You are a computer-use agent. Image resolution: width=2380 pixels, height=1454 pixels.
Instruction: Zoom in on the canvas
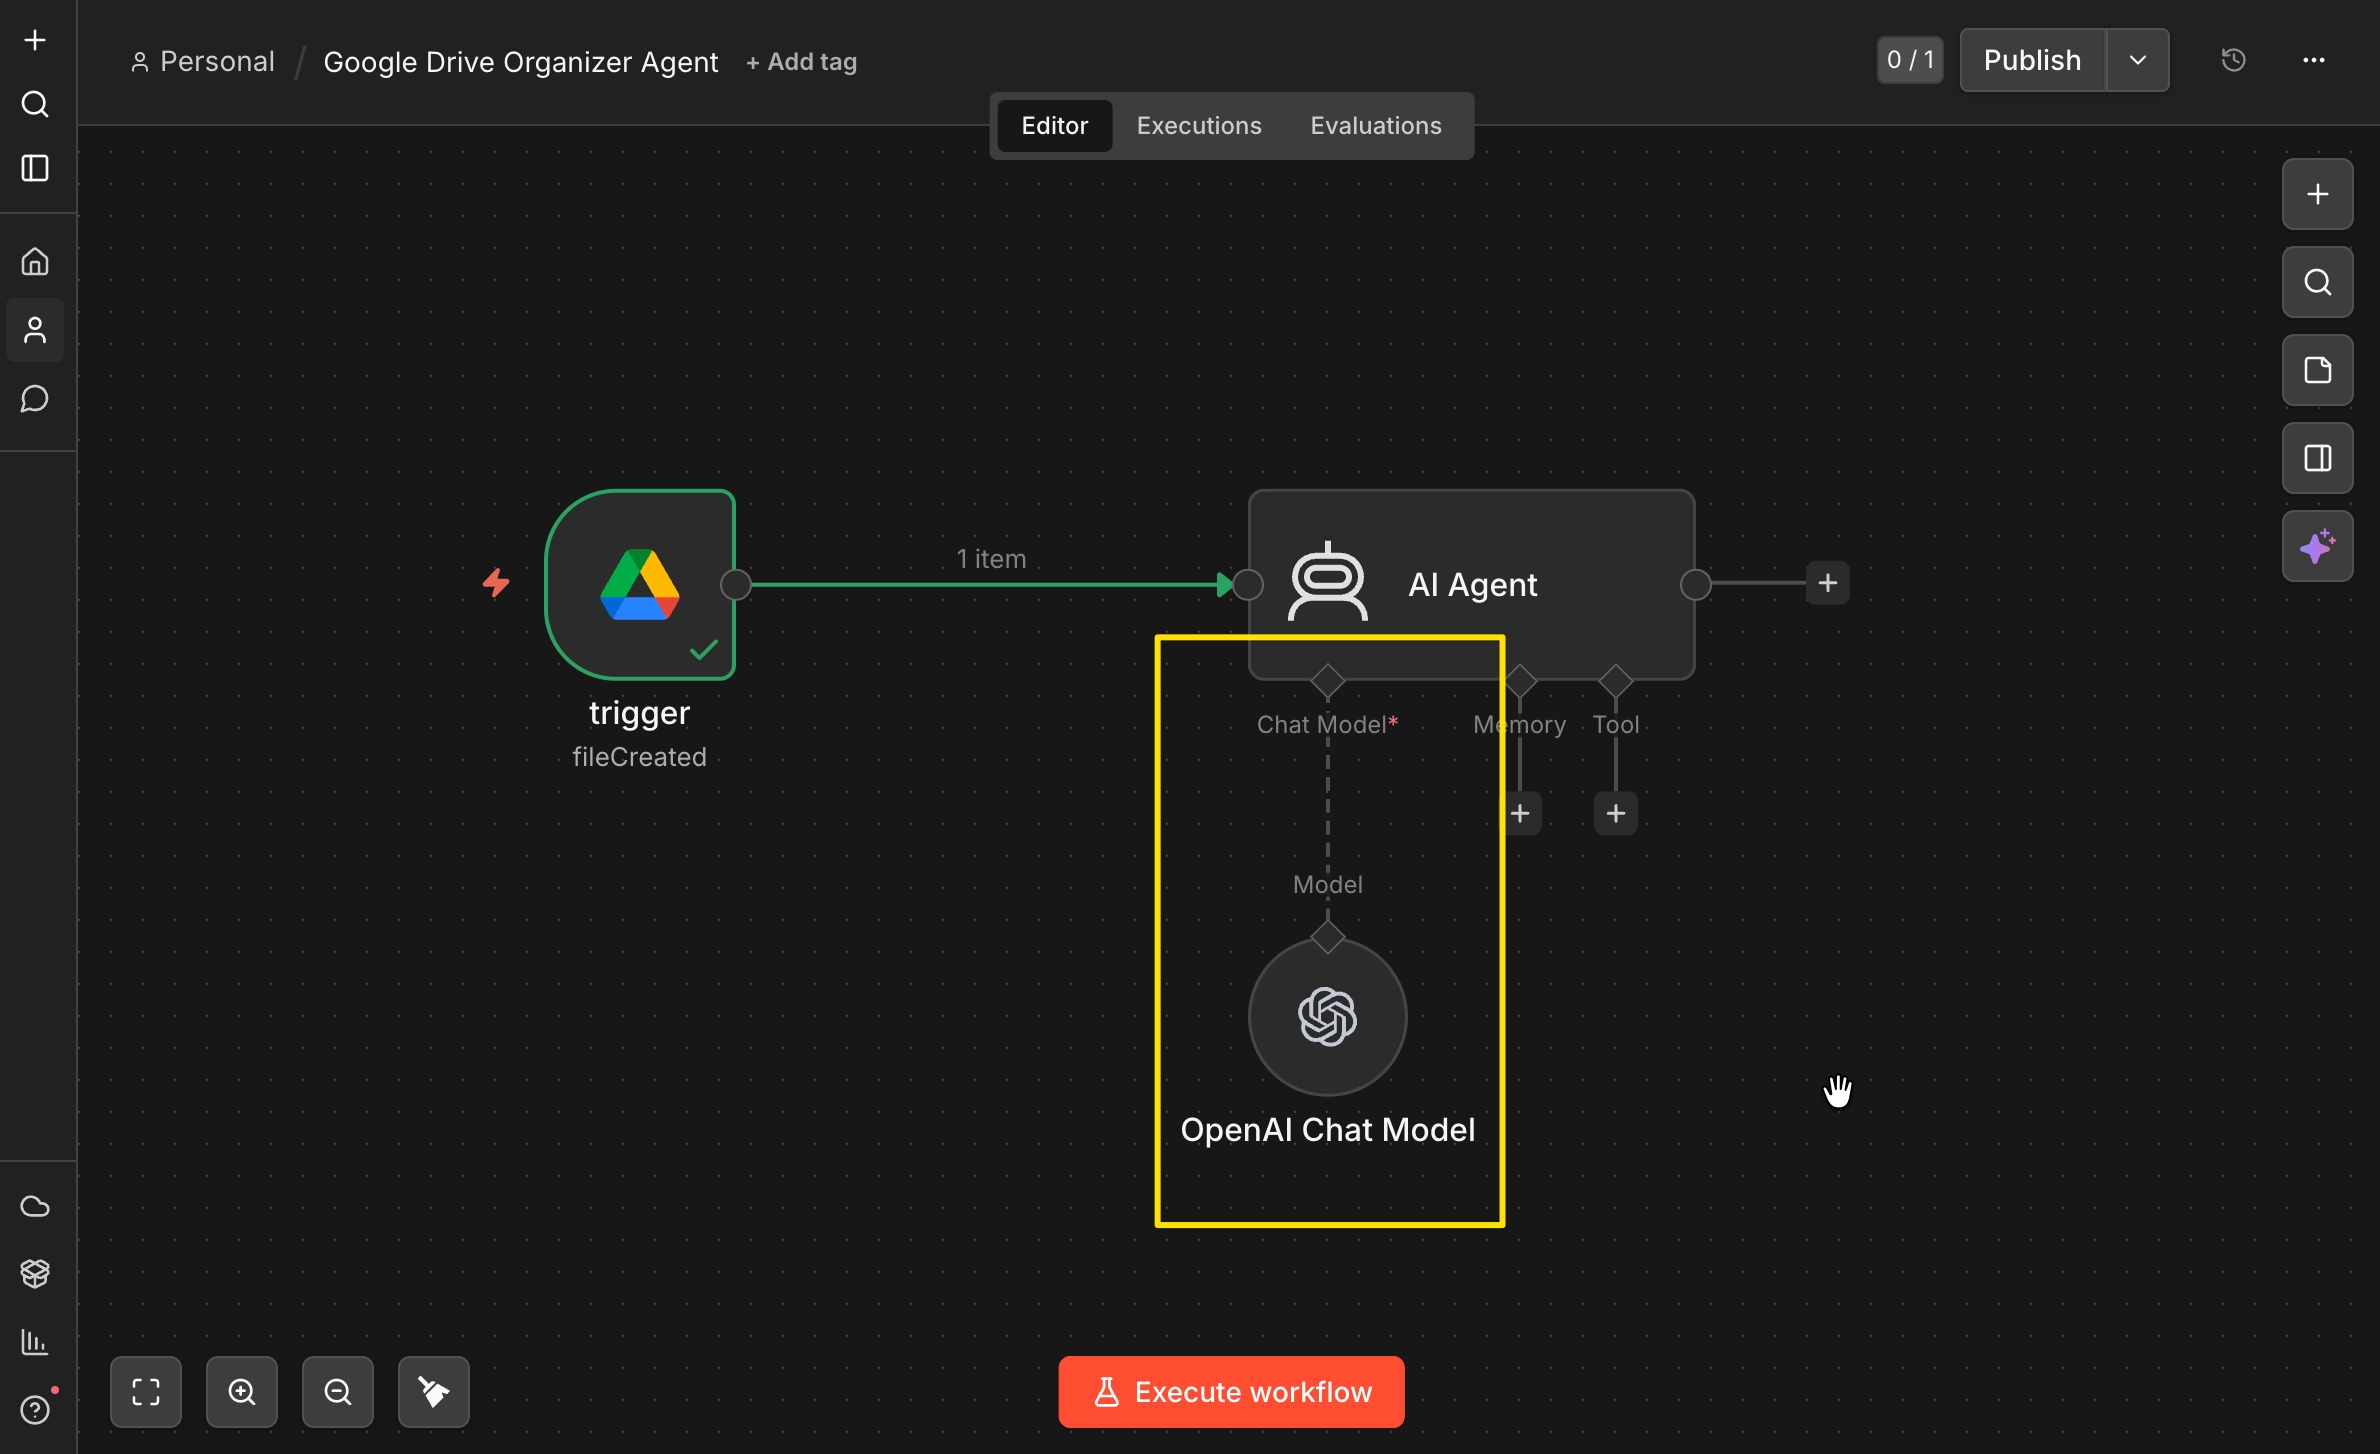242,1392
